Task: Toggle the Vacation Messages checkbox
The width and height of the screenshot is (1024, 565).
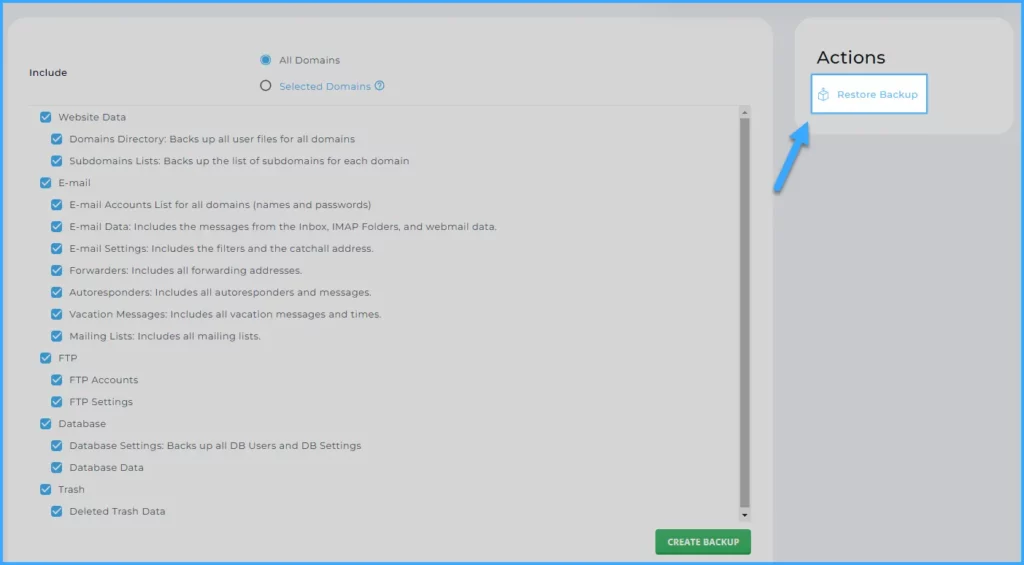Action: coord(57,315)
